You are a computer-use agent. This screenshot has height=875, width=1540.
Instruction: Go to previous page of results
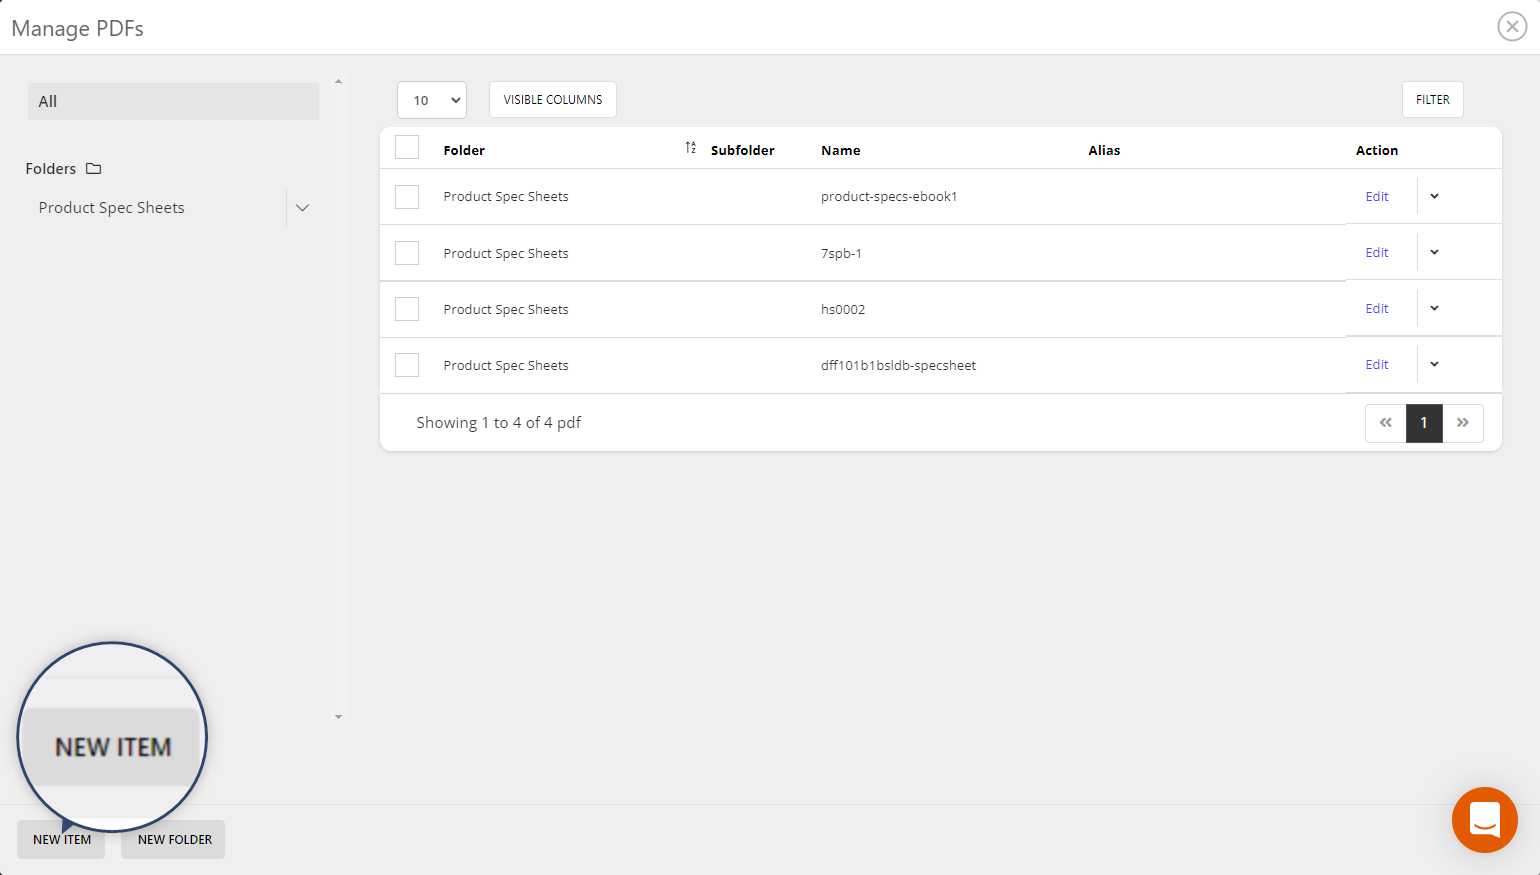[1385, 423]
